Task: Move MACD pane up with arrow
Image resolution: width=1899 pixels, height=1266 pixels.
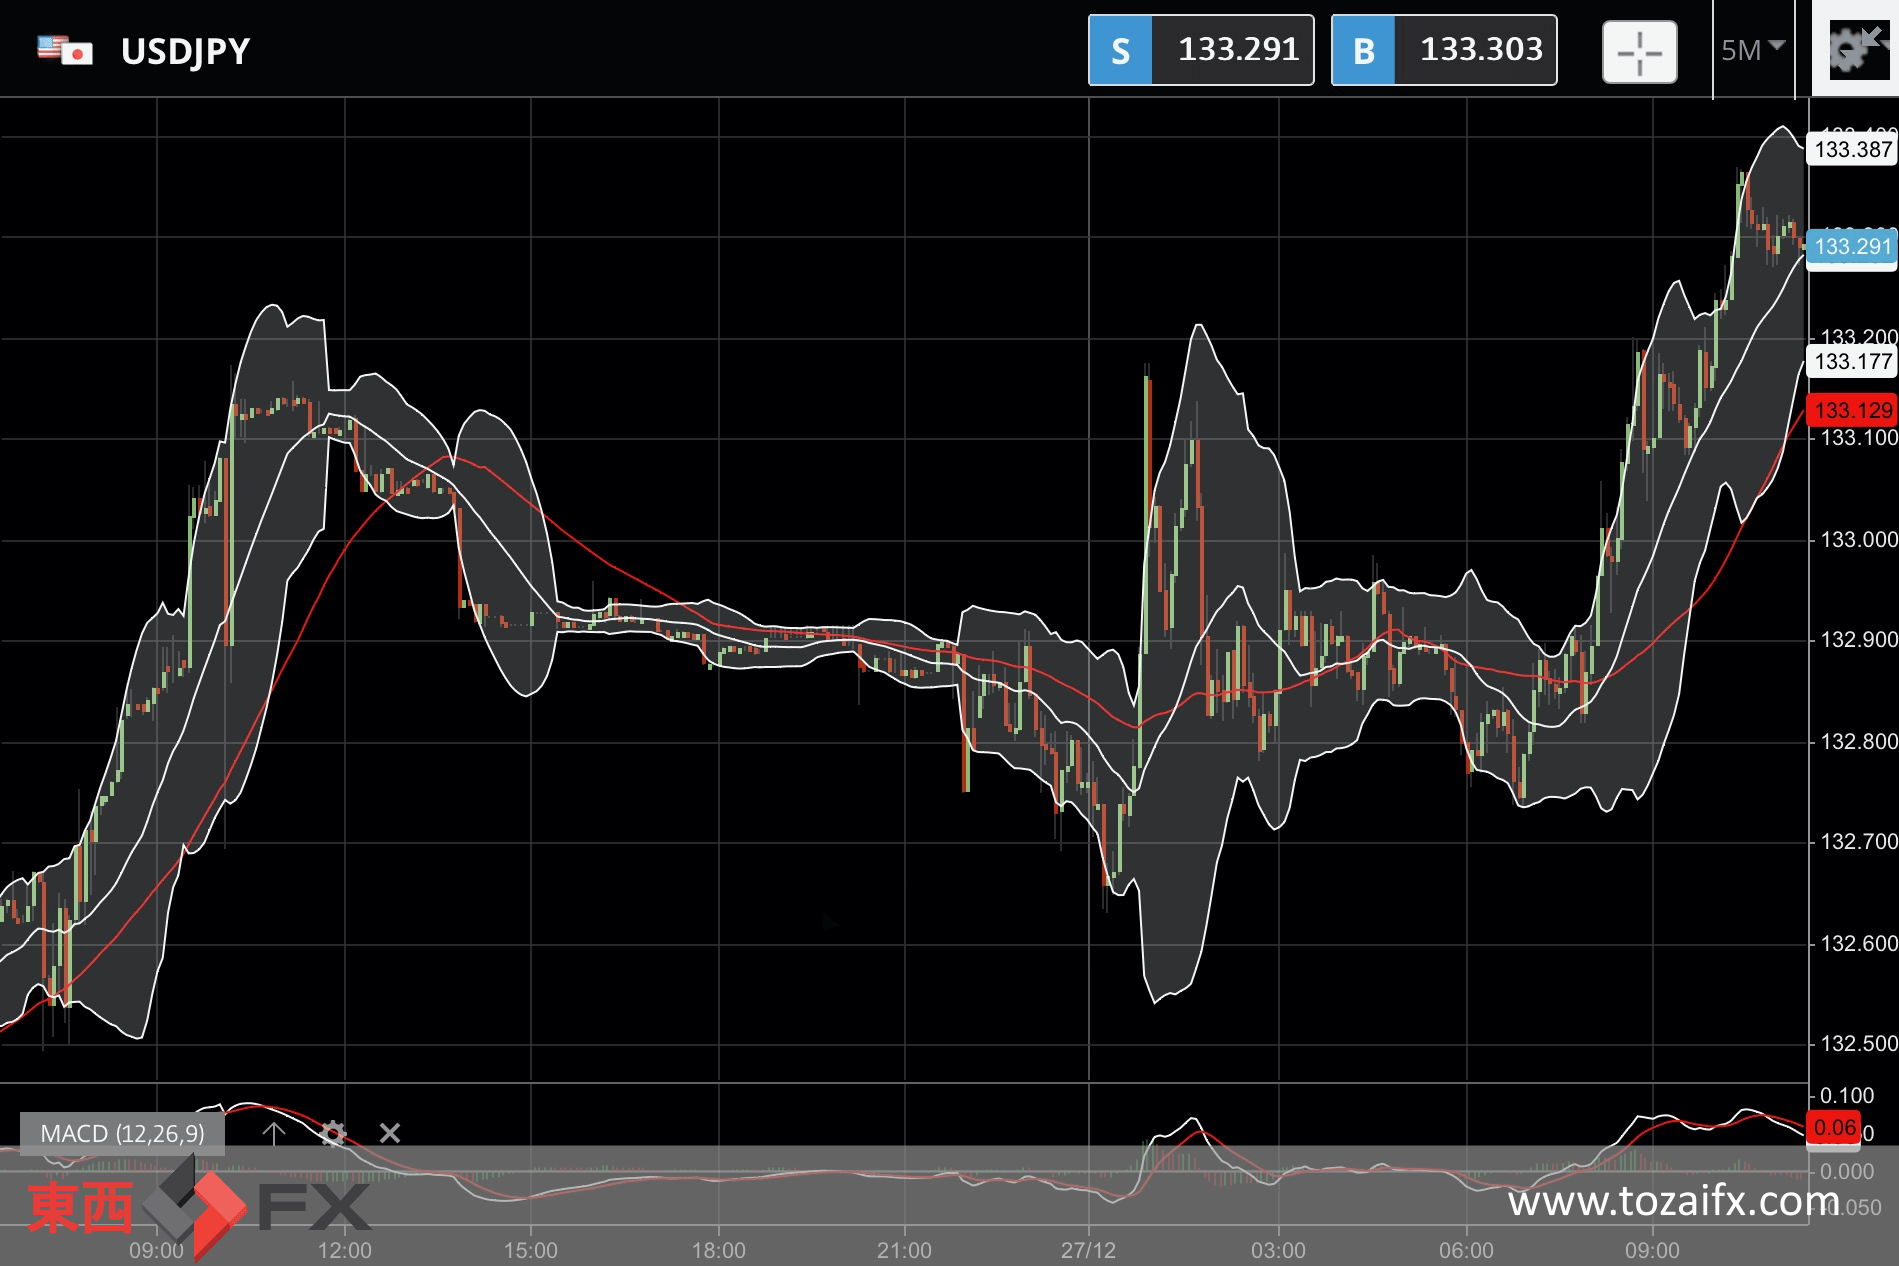Action: (273, 1133)
